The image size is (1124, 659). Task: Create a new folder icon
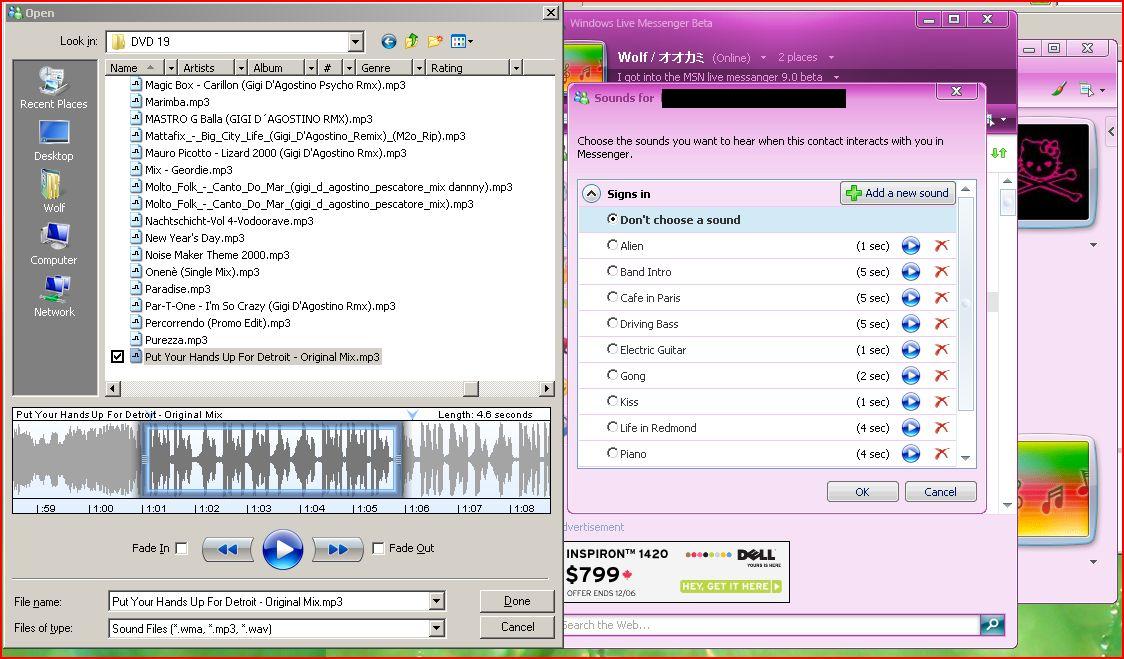point(434,42)
